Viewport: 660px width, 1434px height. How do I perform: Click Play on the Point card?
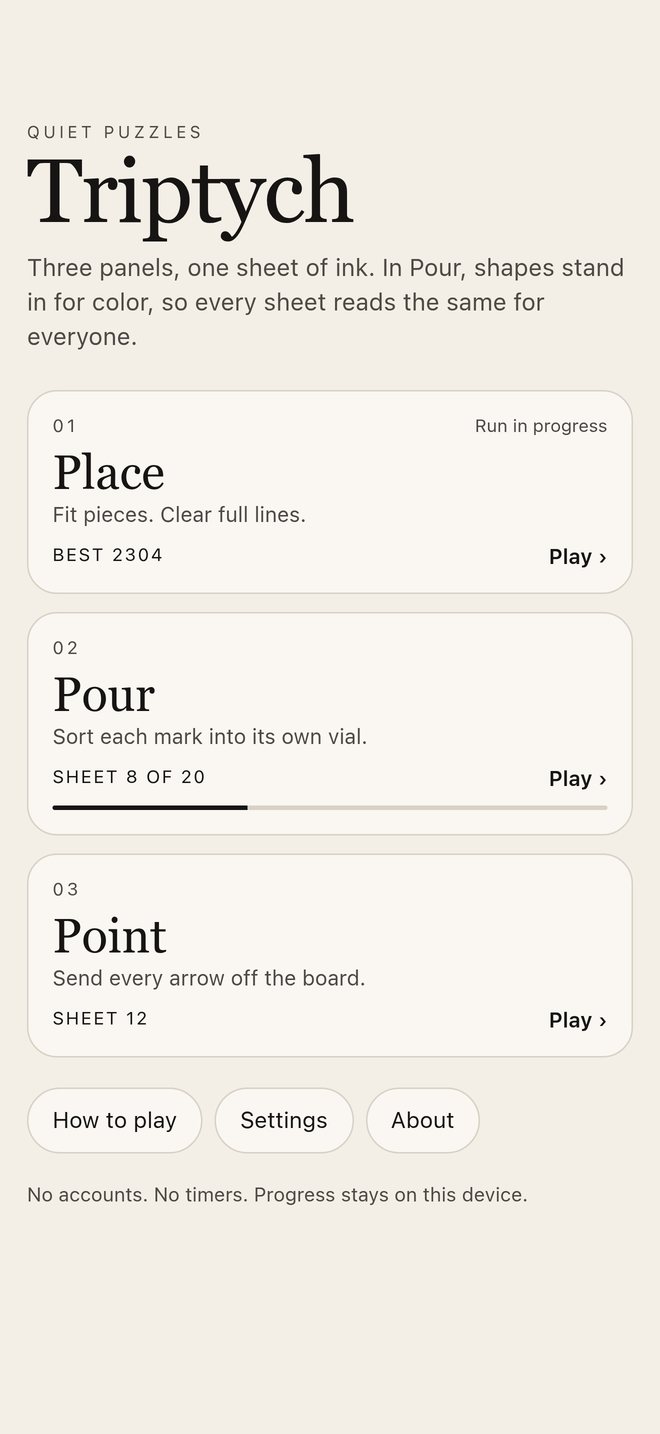point(578,1021)
